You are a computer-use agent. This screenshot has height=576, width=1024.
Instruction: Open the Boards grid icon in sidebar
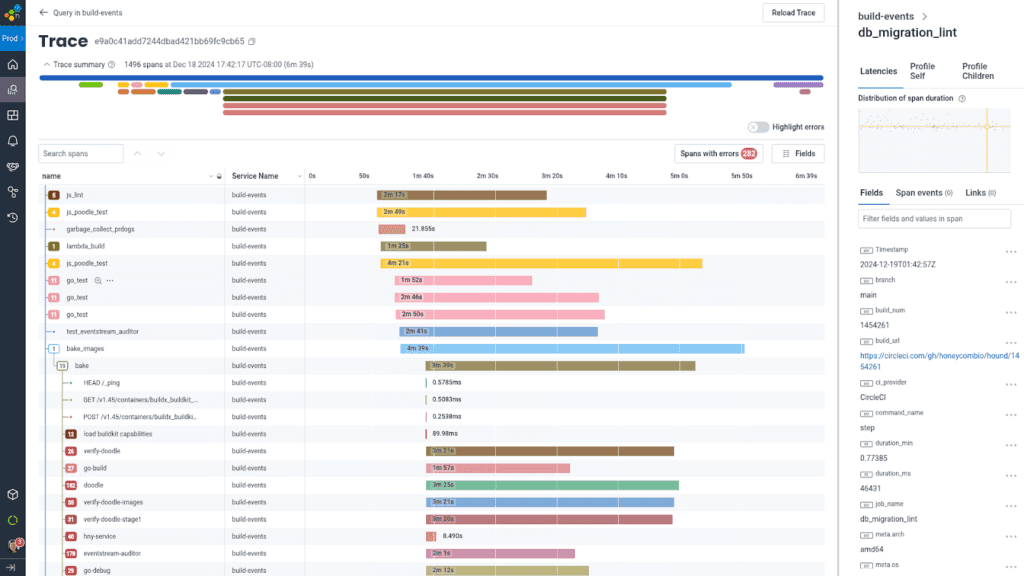point(13,116)
